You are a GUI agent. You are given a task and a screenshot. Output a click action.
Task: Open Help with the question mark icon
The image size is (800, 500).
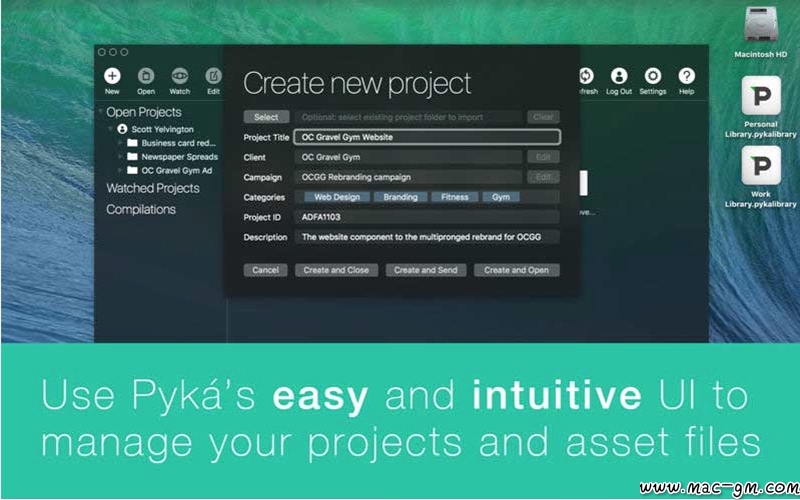(686, 76)
